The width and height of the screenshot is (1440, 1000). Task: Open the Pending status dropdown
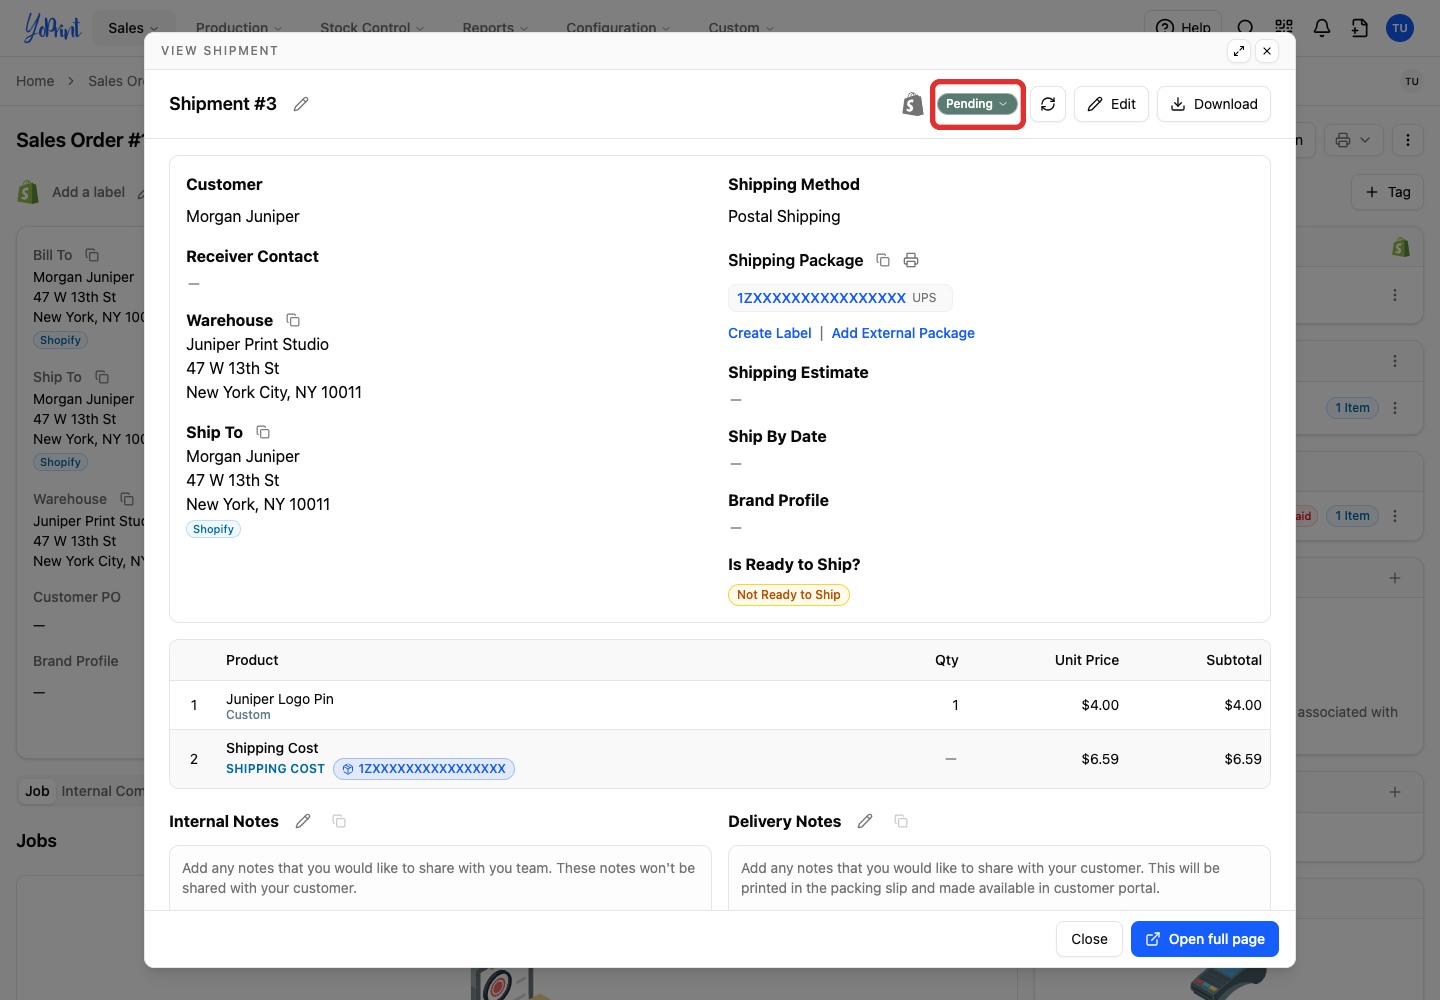[x=977, y=104]
